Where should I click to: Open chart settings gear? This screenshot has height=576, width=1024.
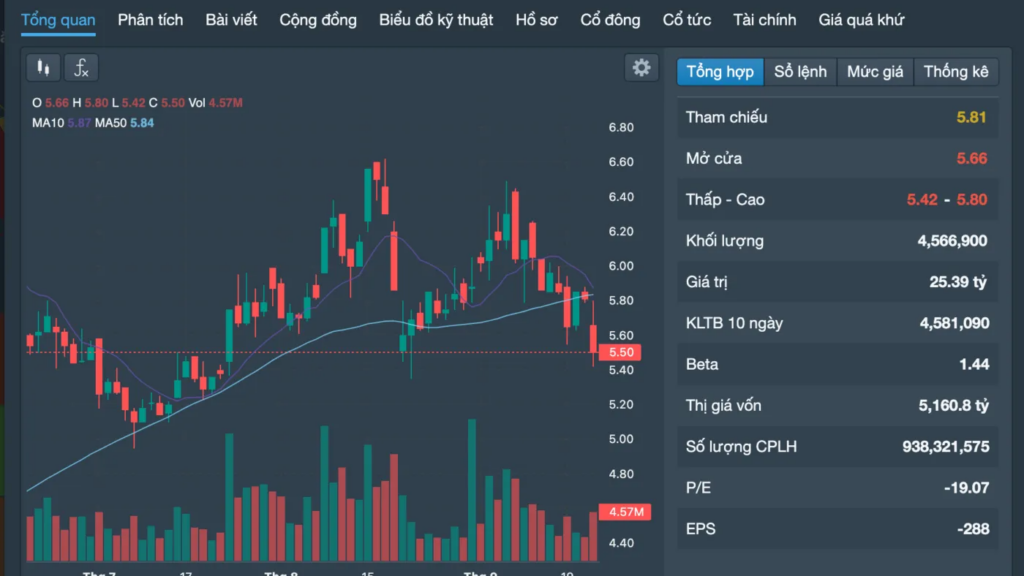pyautogui.click(x=641, y=68)
